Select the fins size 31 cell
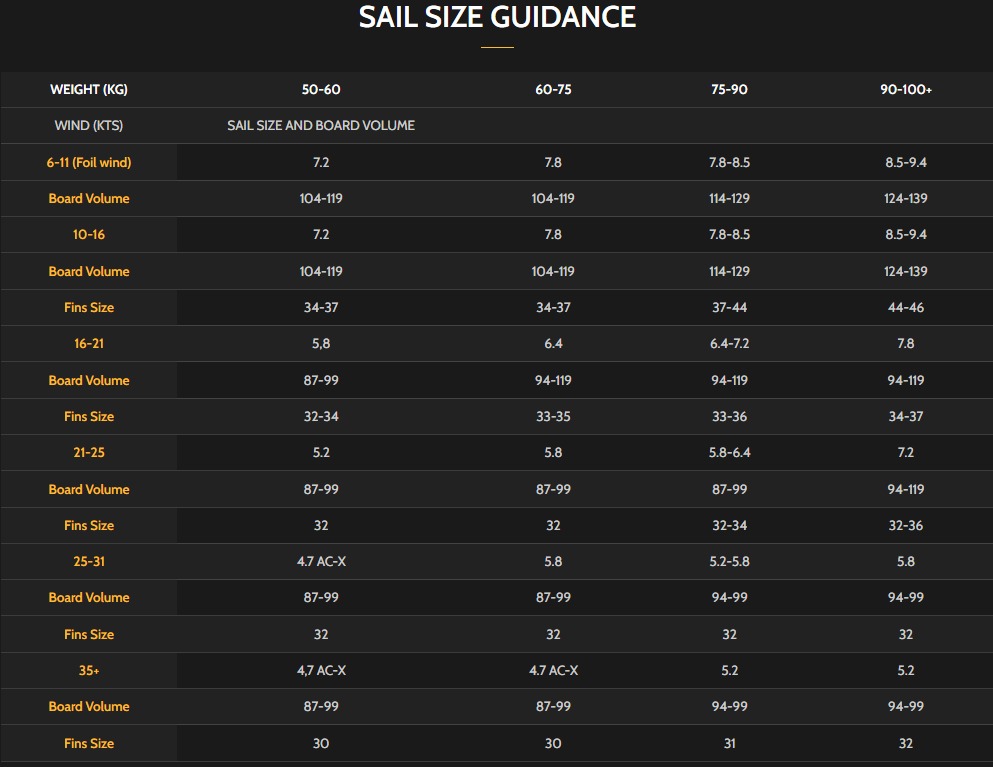This screenshot has width=993, height=767. (729, 744)
